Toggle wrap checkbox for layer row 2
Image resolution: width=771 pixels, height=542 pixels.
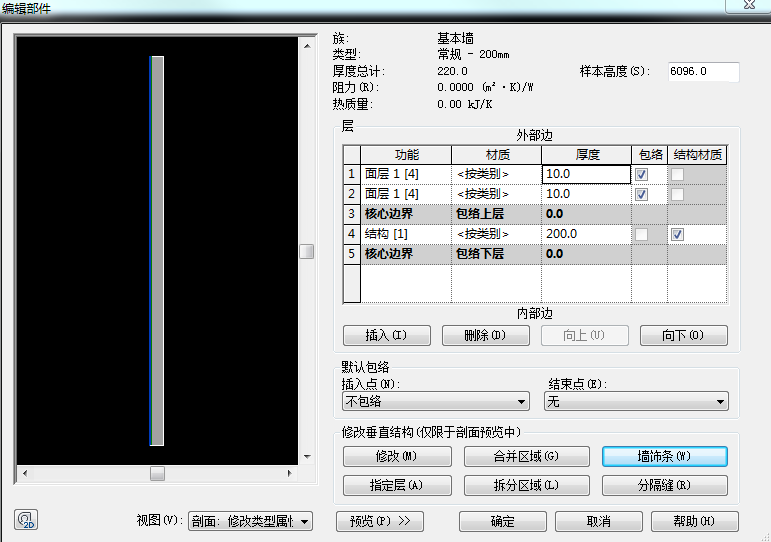641,194
